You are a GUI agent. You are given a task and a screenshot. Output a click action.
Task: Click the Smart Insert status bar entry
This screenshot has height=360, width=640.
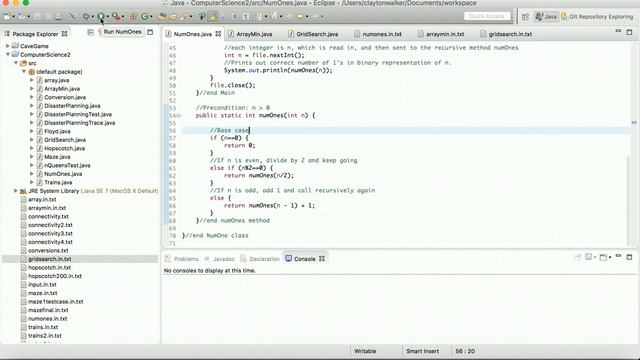(422, 351)
